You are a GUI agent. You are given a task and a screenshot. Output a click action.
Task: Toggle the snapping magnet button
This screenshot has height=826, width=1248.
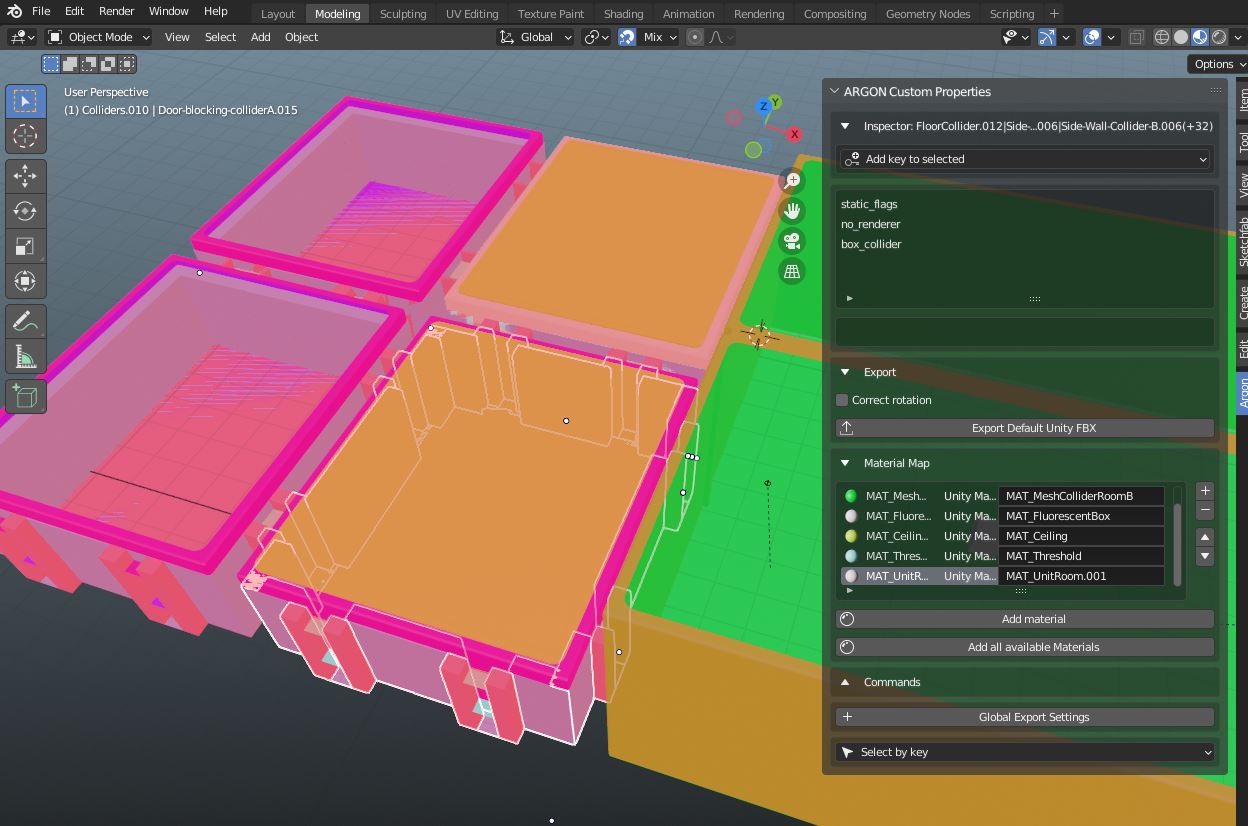coord(627,37)
